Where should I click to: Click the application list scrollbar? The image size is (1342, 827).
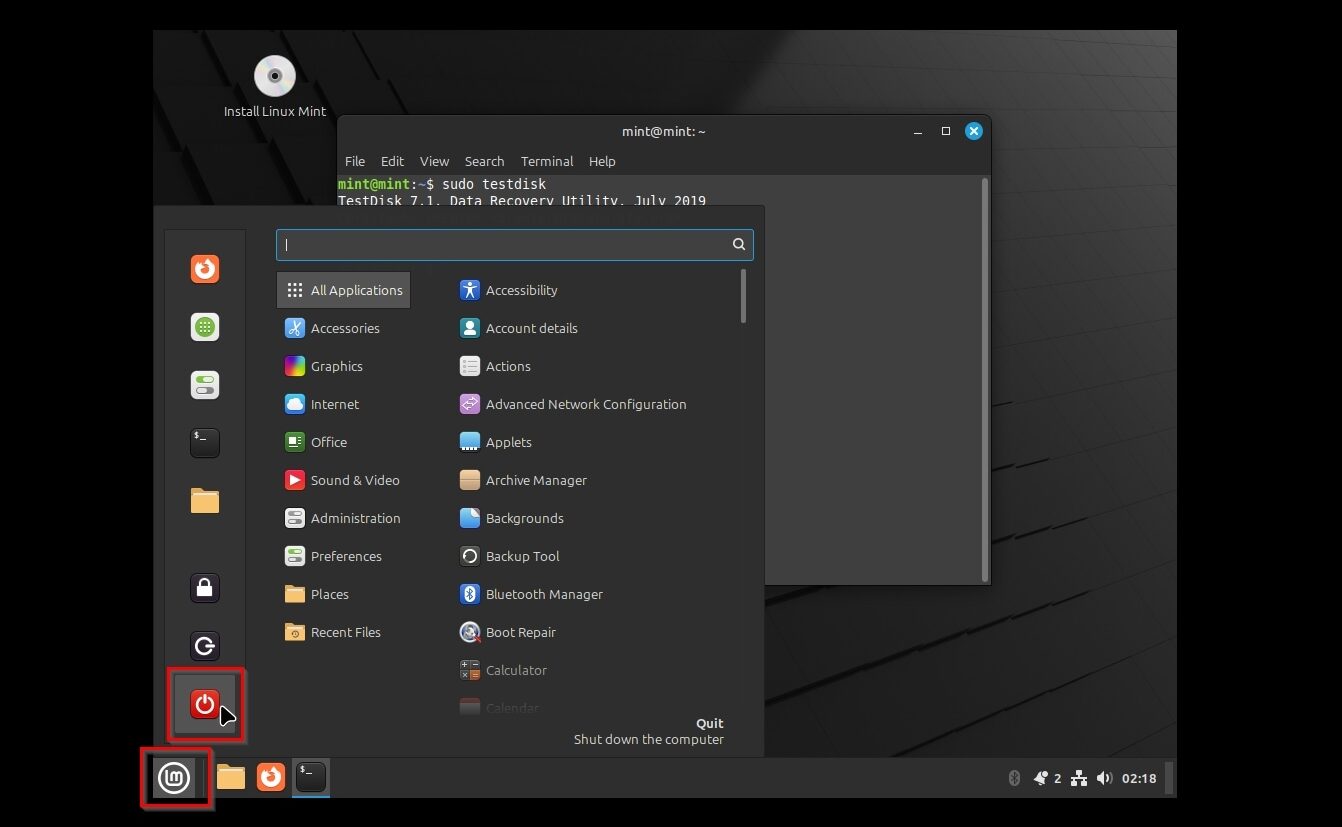[x=743, y=297]
